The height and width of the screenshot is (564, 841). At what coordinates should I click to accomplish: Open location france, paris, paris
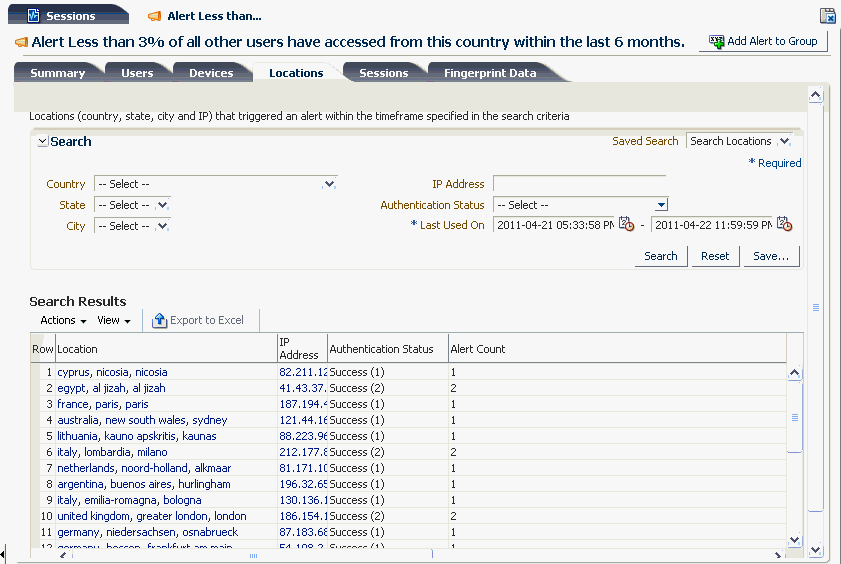(103, 404)
